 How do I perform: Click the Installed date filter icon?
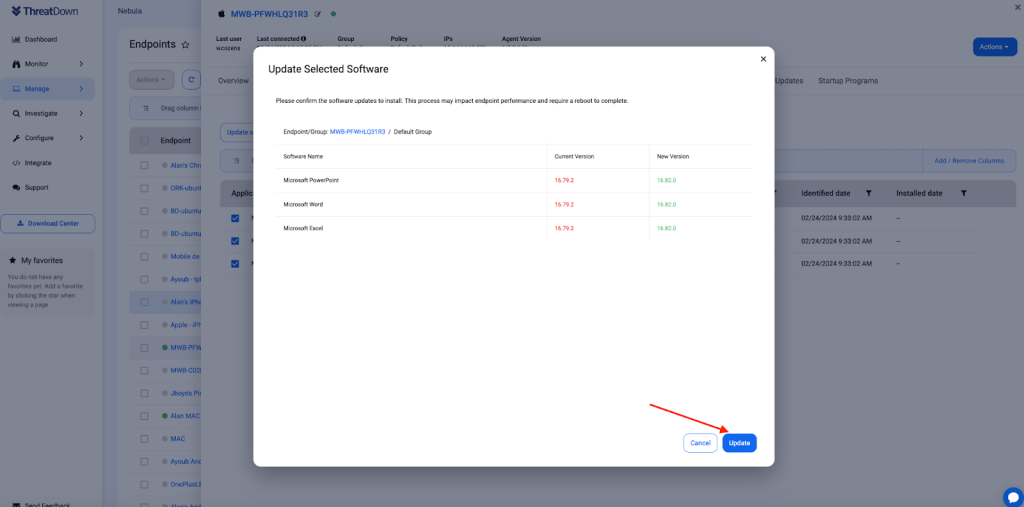(x=963, y=193)
